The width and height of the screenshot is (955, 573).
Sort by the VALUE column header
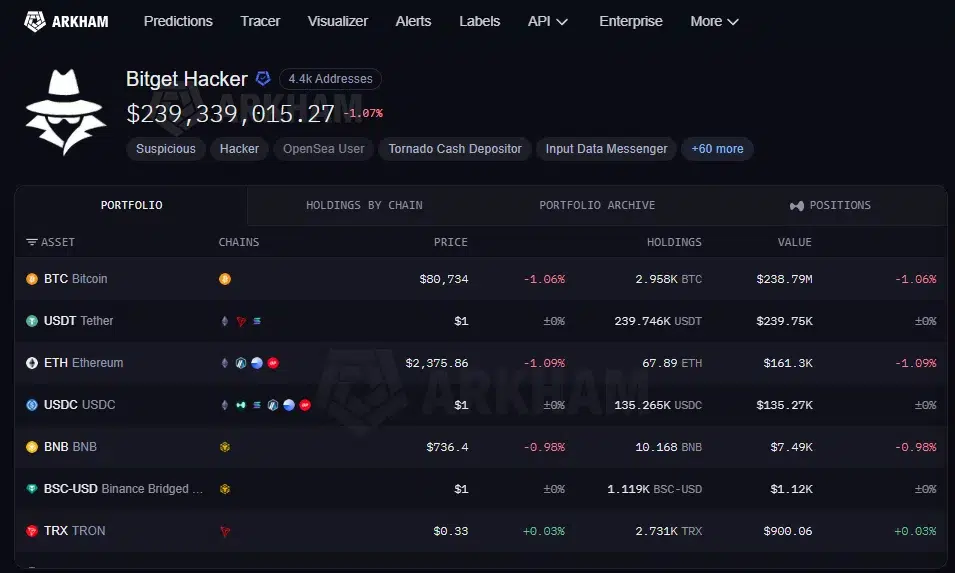[794, 242]
